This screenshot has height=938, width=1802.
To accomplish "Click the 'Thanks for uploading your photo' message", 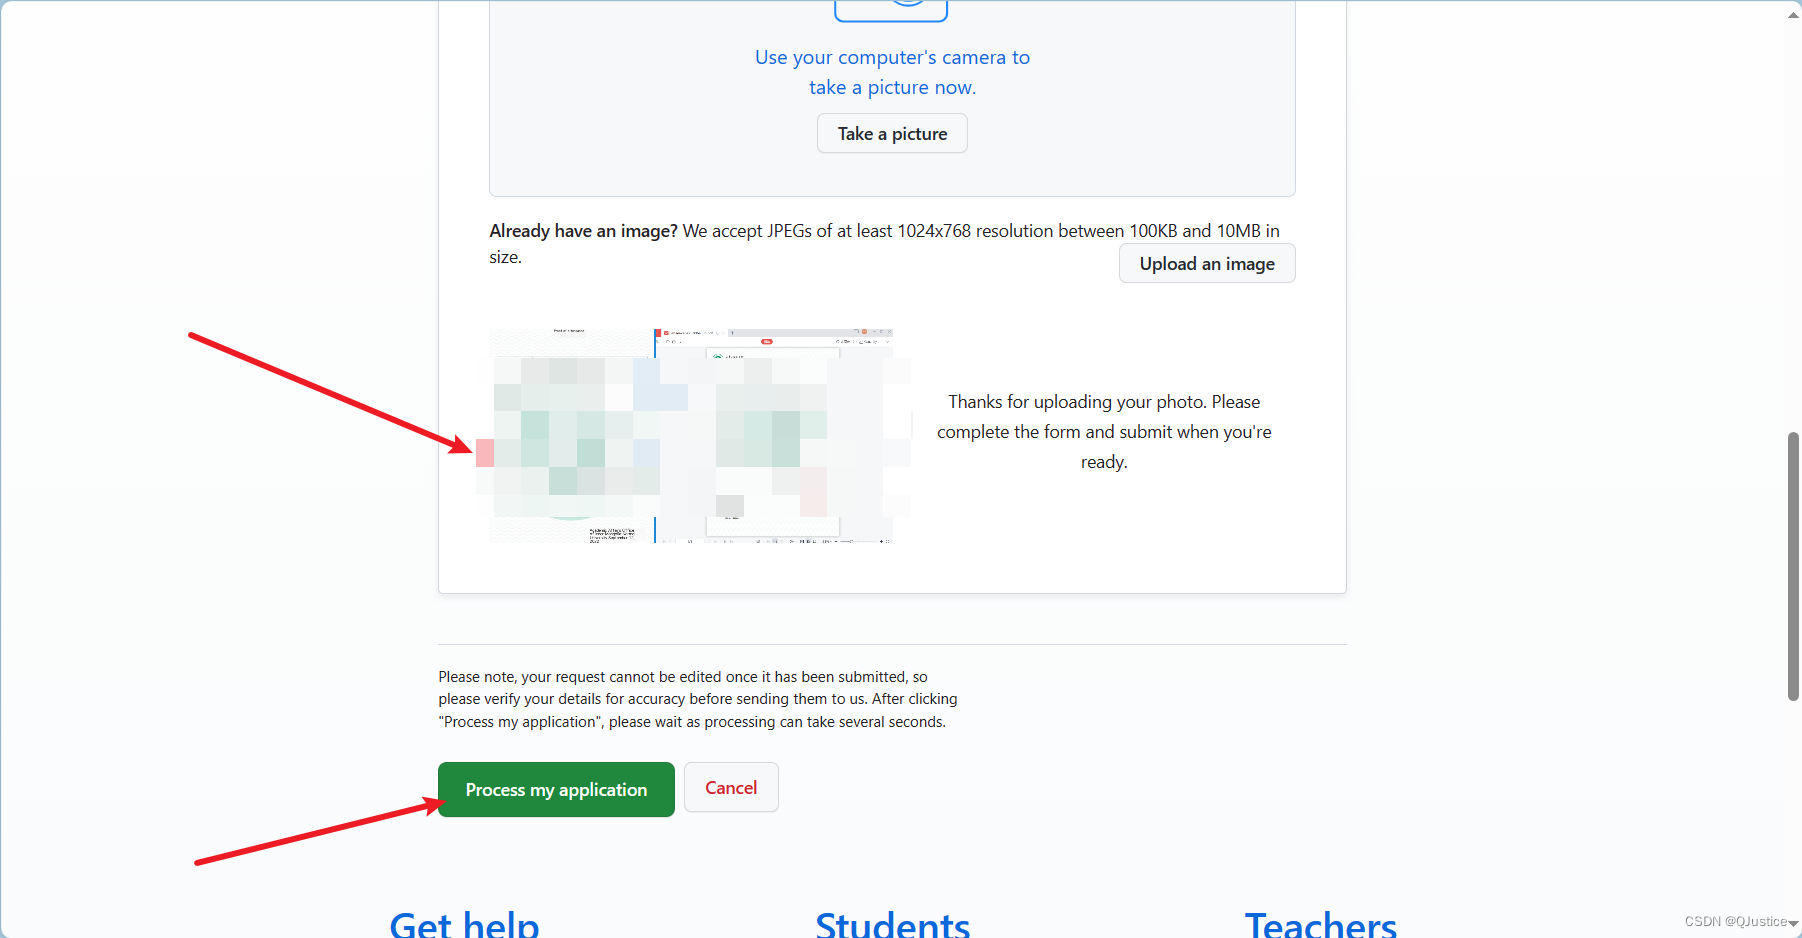I will point(1103,431).
